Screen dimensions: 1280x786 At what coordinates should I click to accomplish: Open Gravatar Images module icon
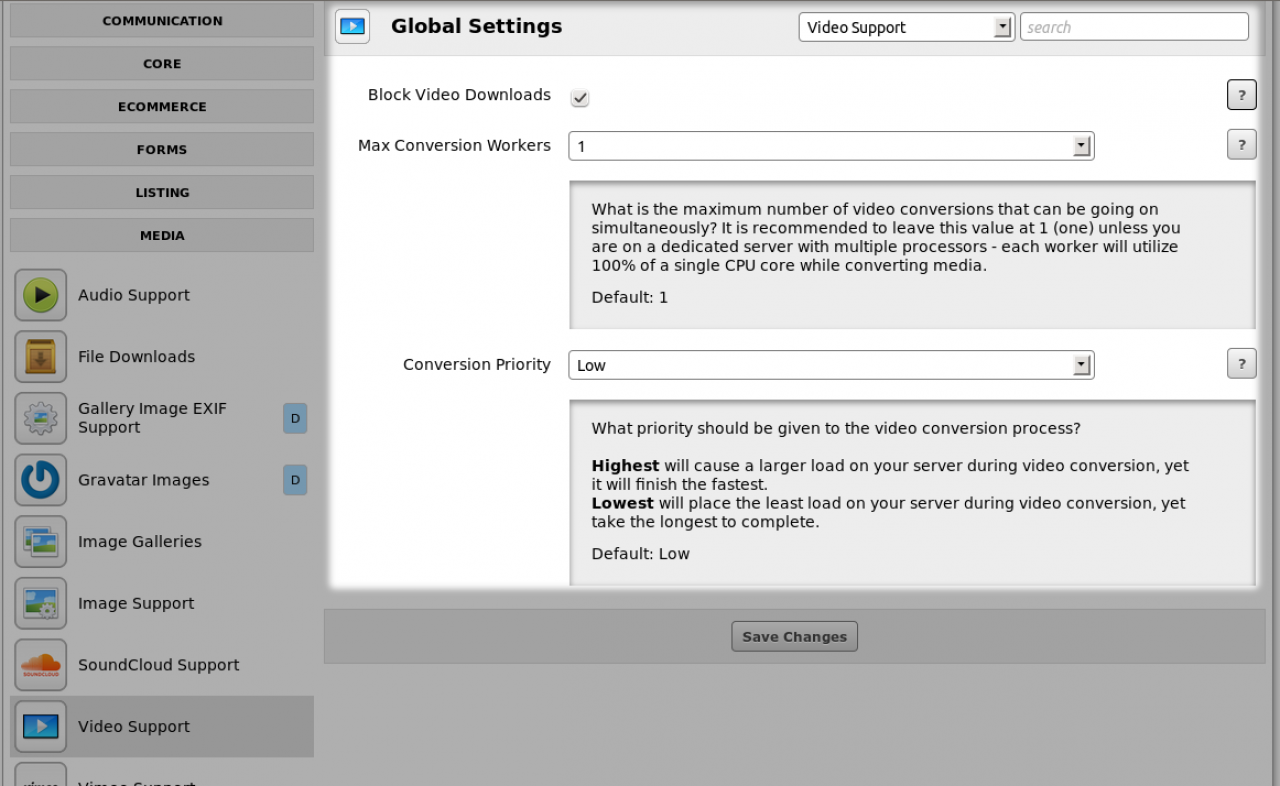pos(41,480)
